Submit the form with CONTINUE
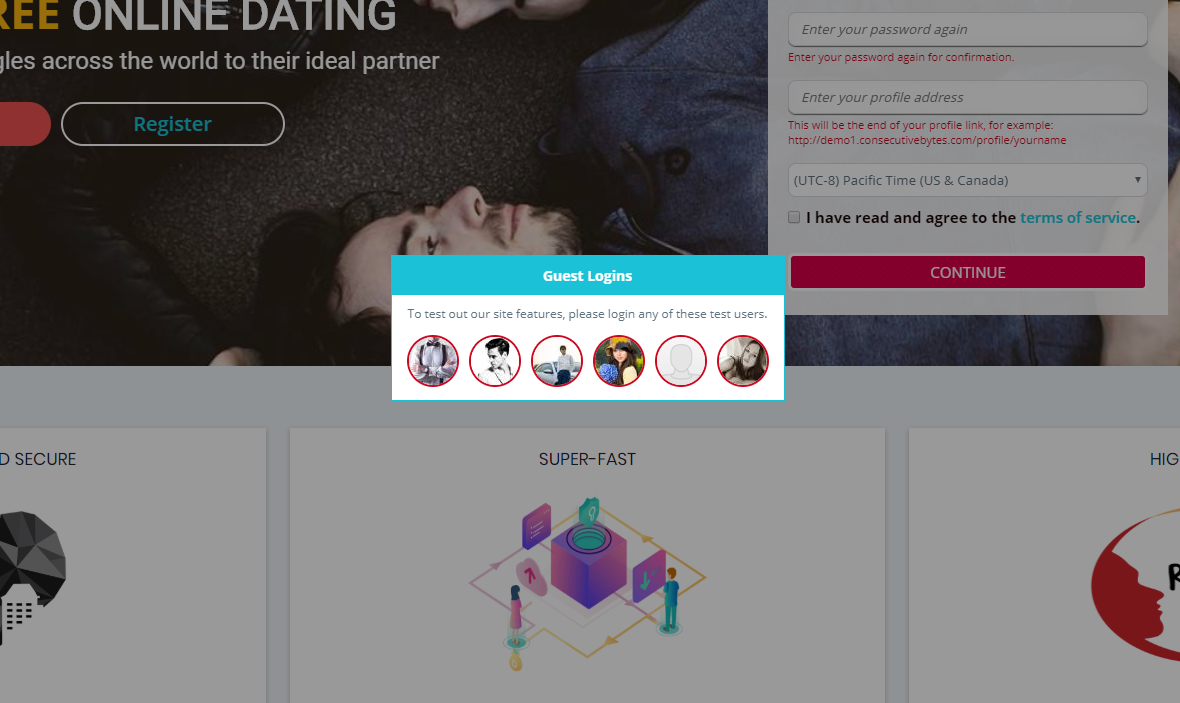The image size is (1180, 703). click(968, 272)
